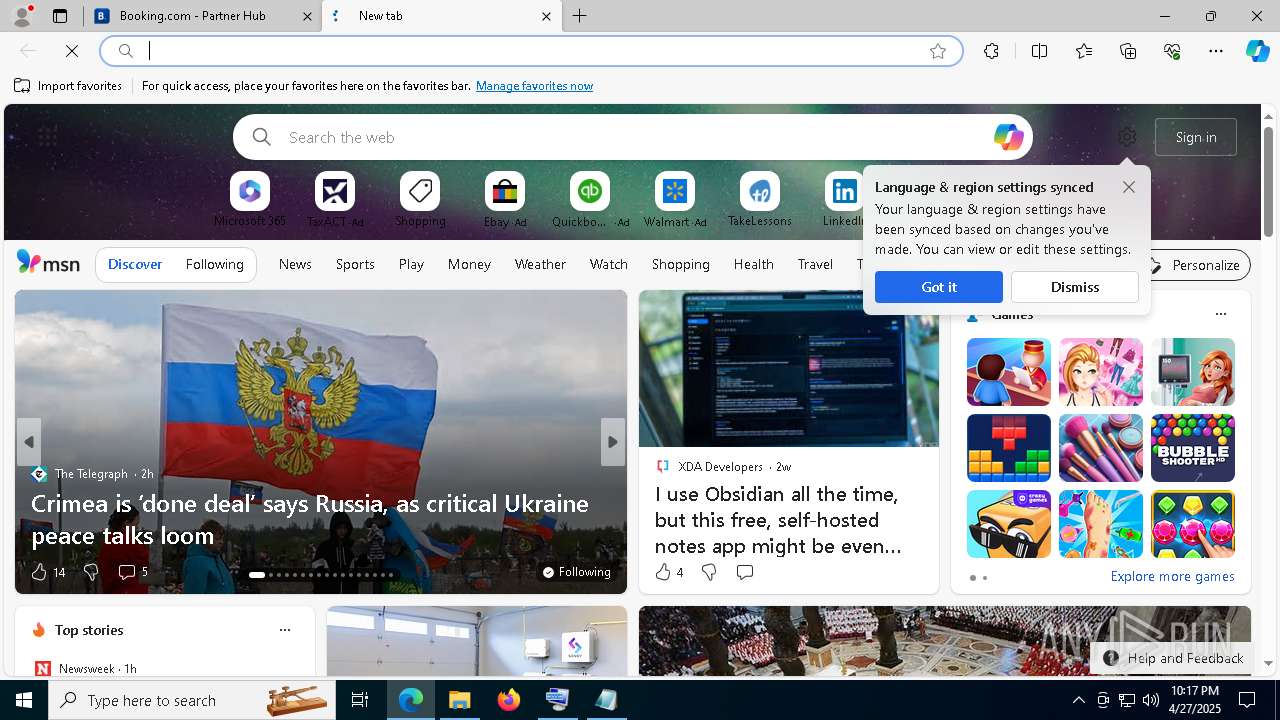
Task: Open Shopping quick link tile
Action: pos(420,200)
